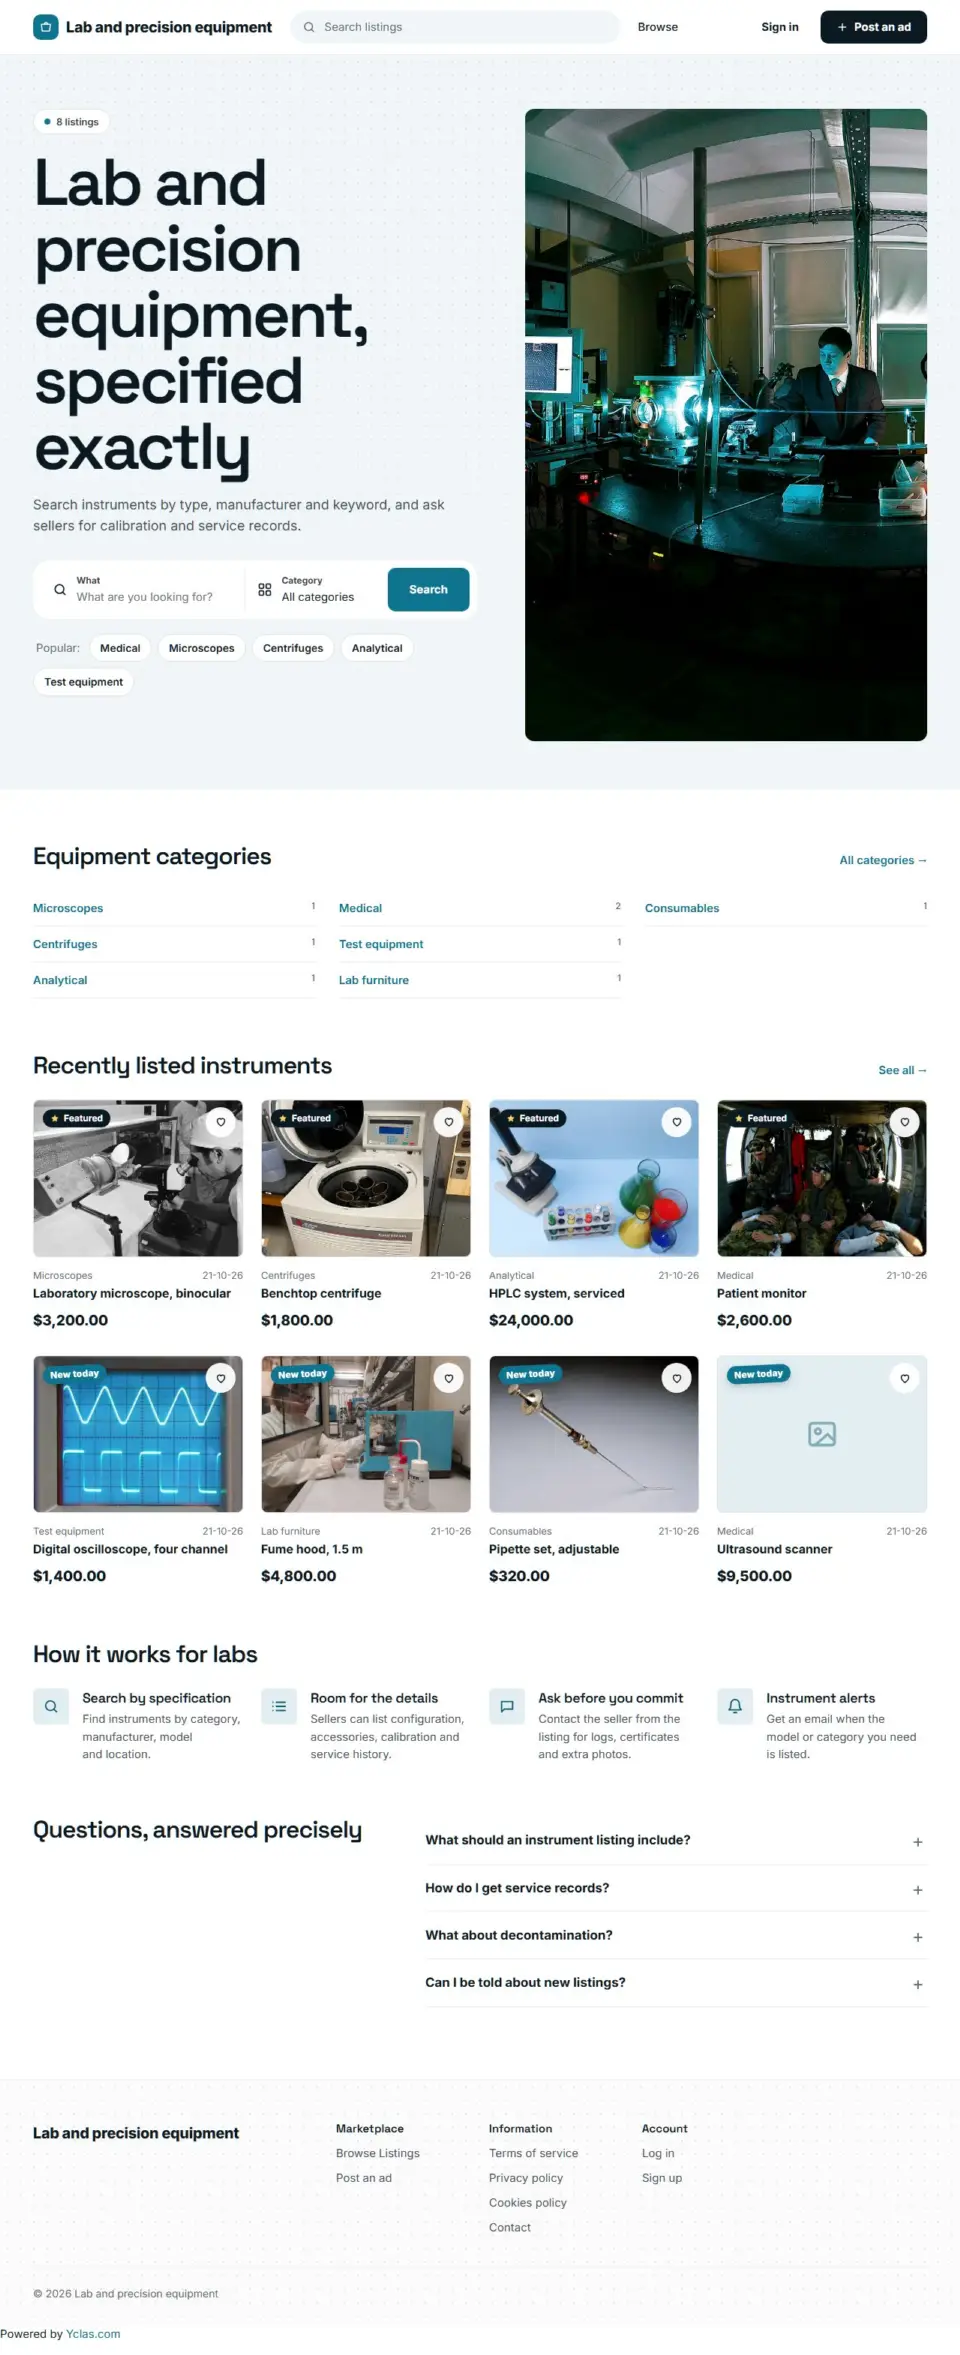This screenshot has width=960, height=2355.
Task: Click the Ask before you commit chat icon
Action: [507, 1706]
